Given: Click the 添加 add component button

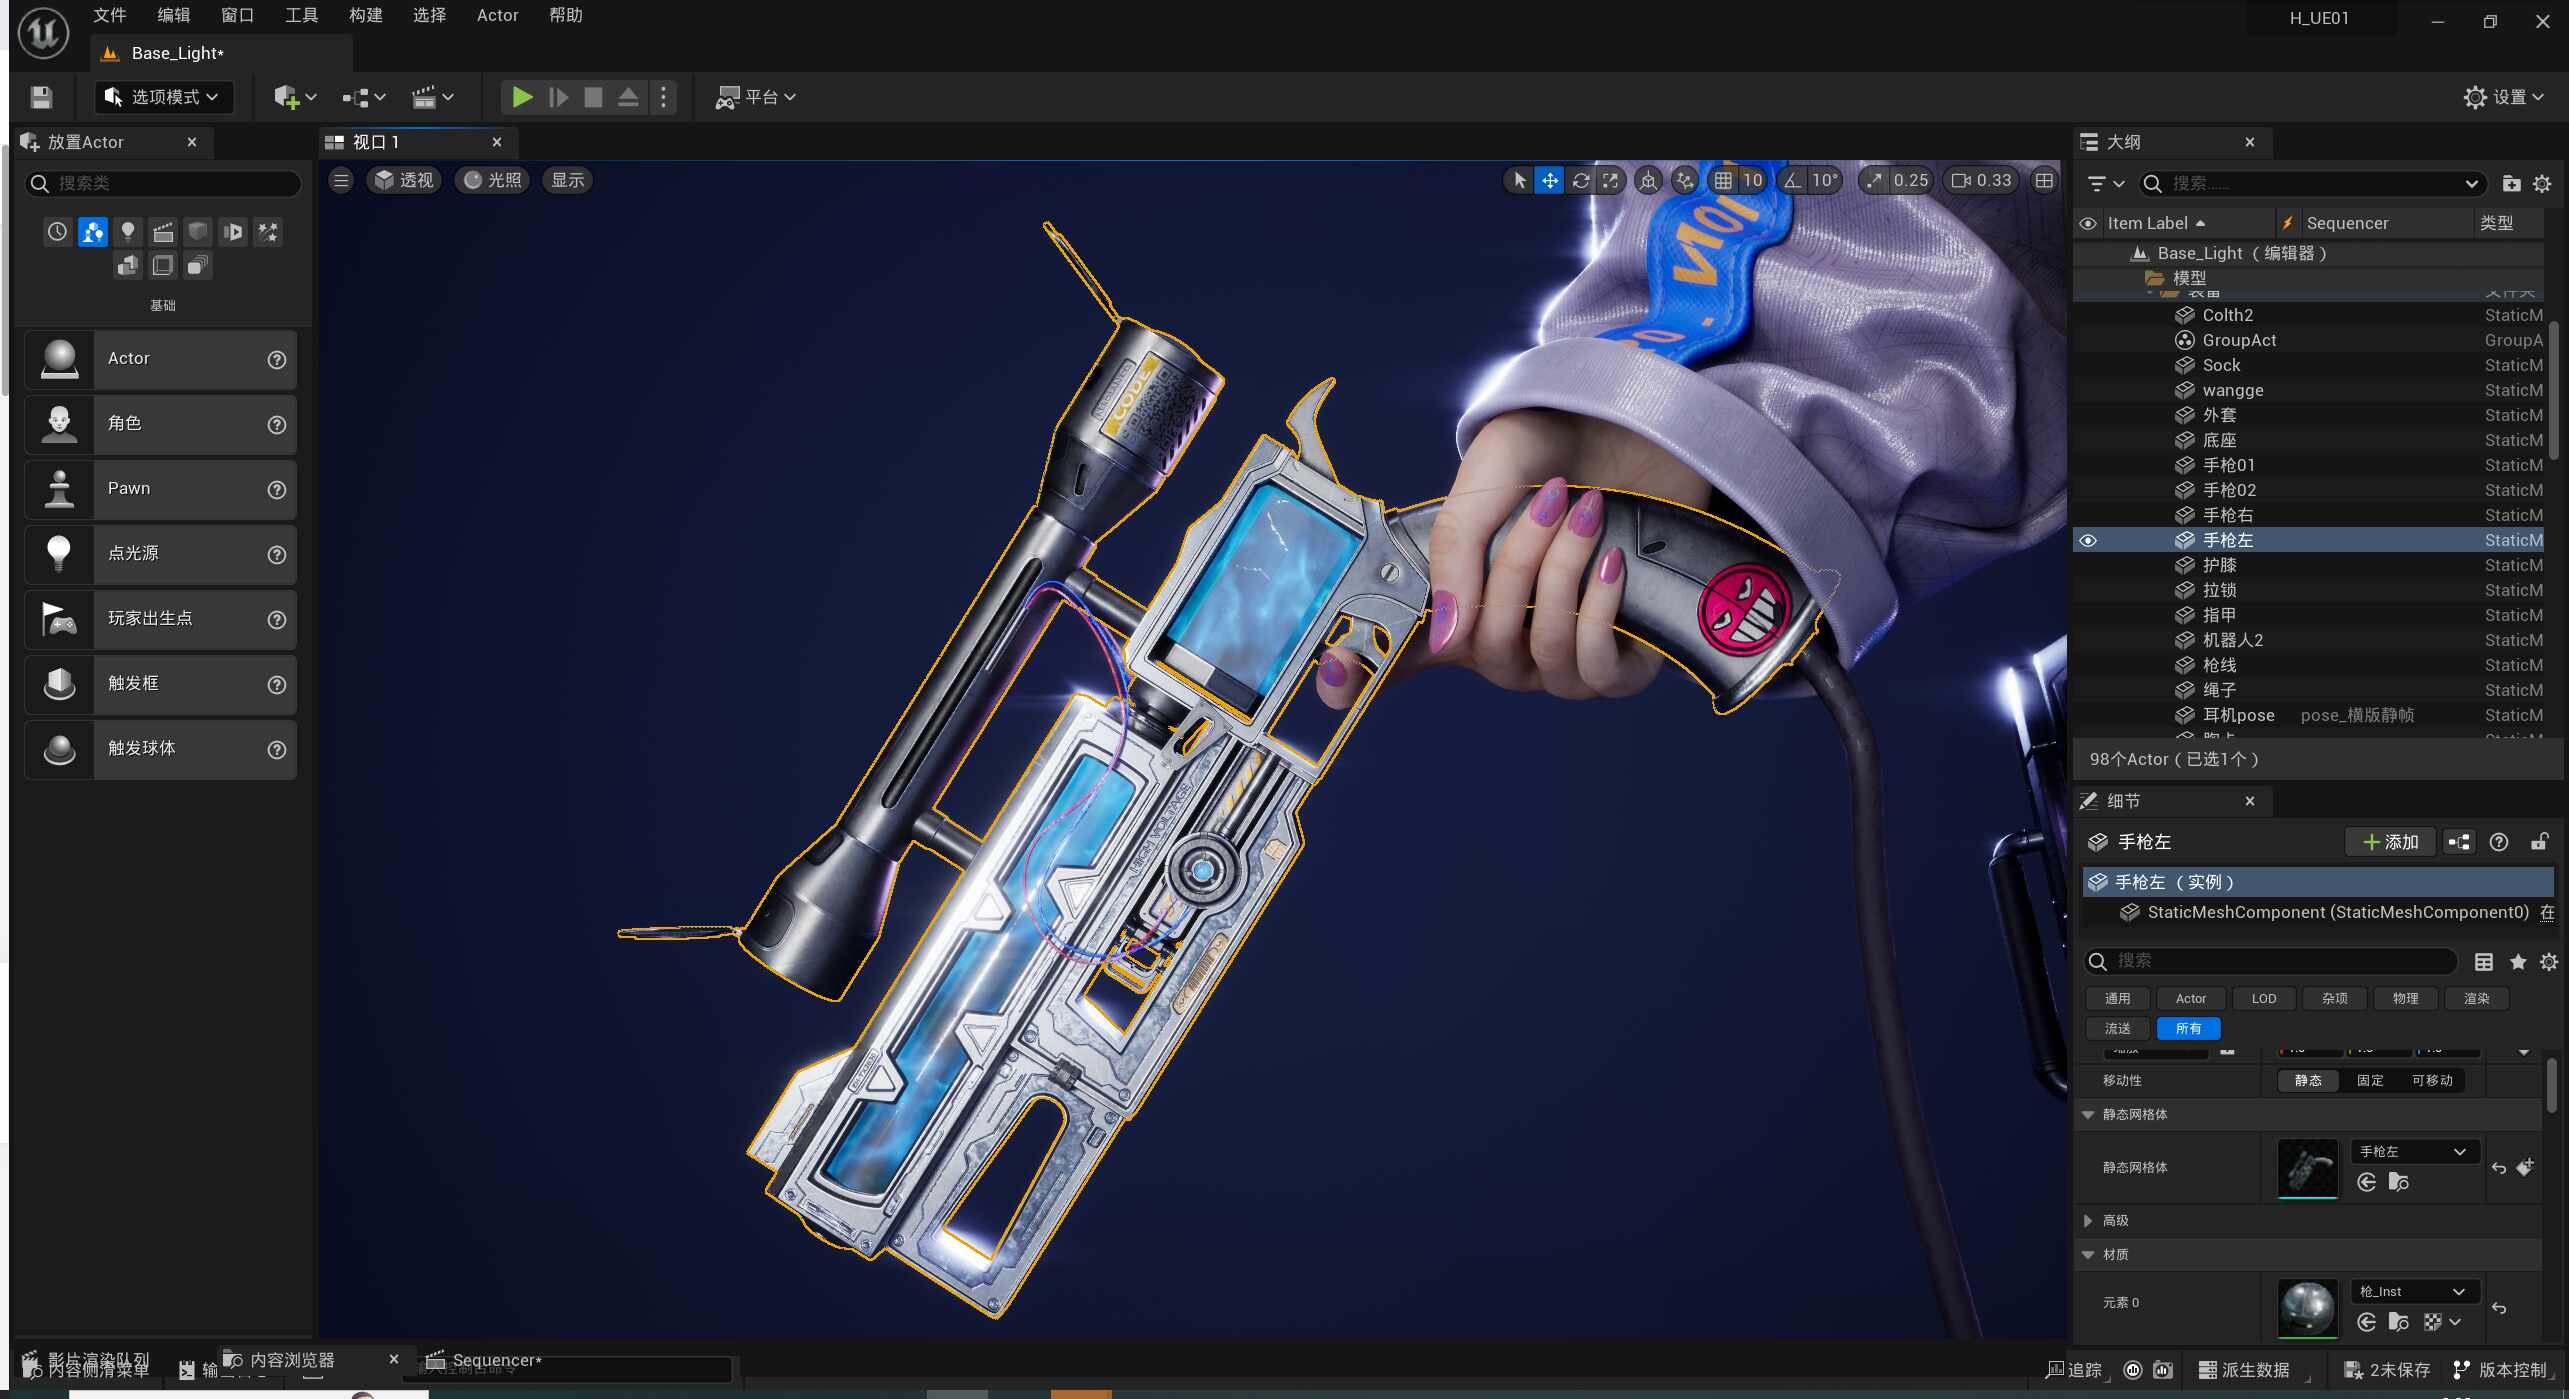Looking at the screenshot, I should (2391, 843).
